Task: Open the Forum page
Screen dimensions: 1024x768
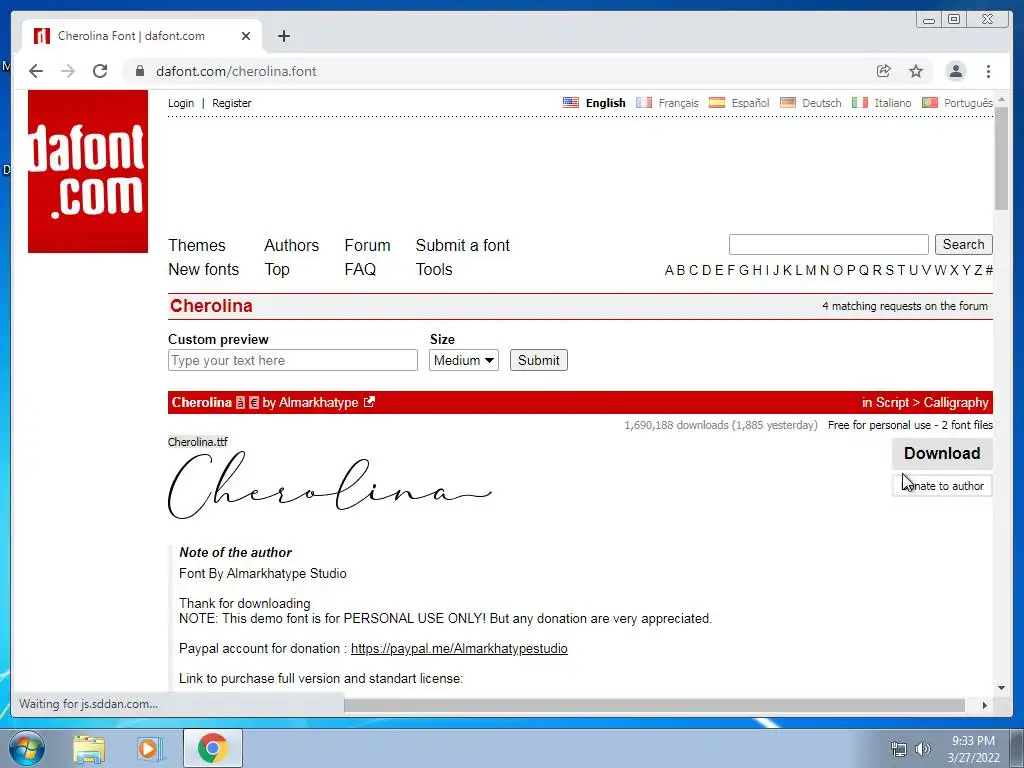Action: [x=368, y=246]
